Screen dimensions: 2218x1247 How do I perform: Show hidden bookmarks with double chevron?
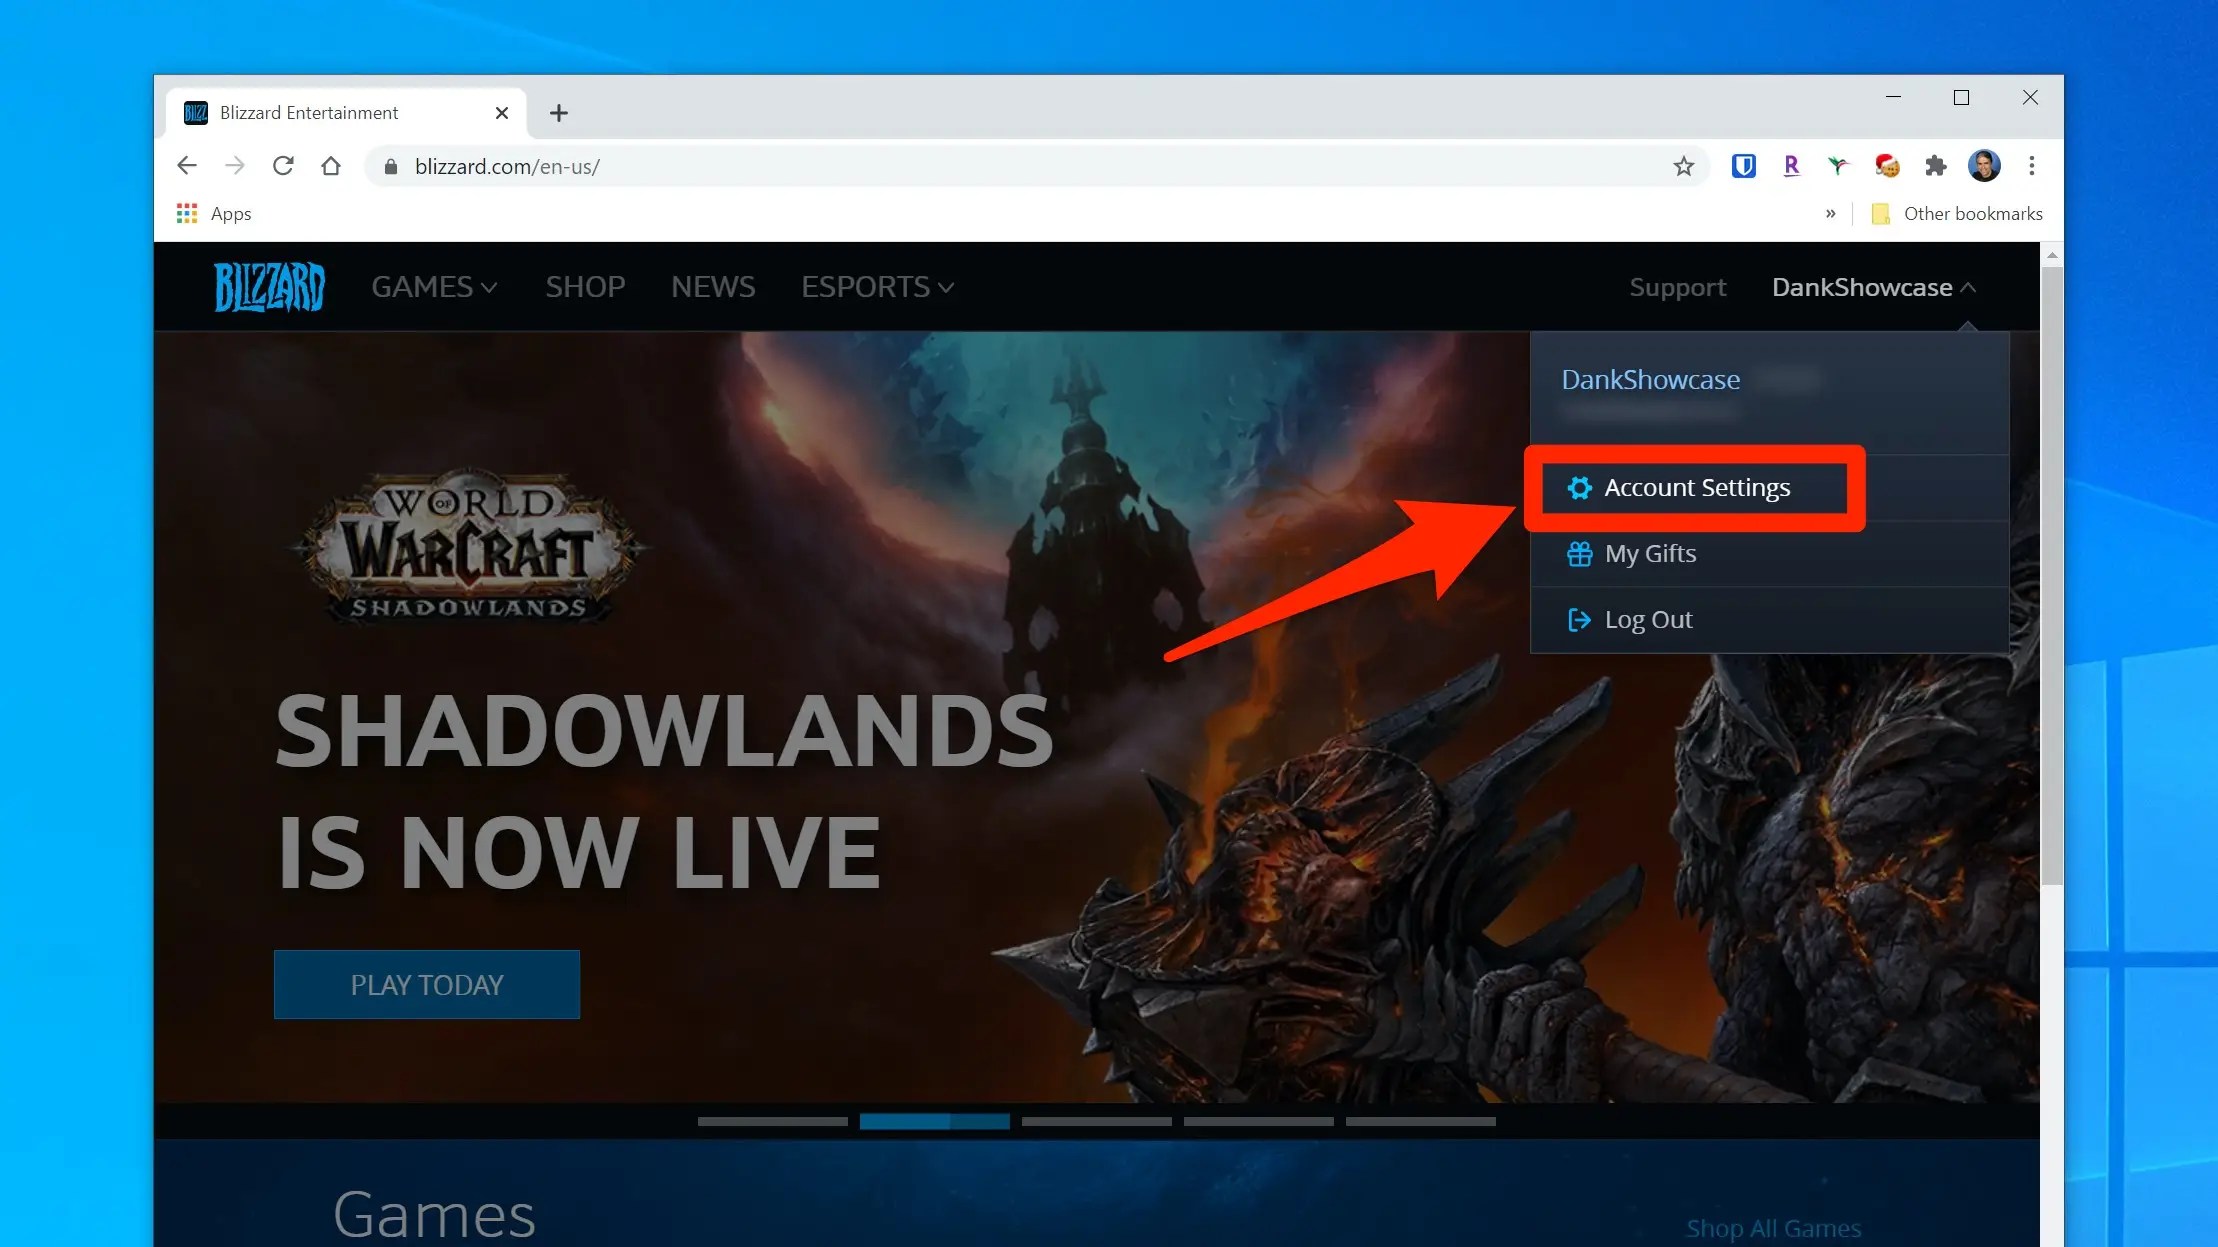tap(1830, 214)
